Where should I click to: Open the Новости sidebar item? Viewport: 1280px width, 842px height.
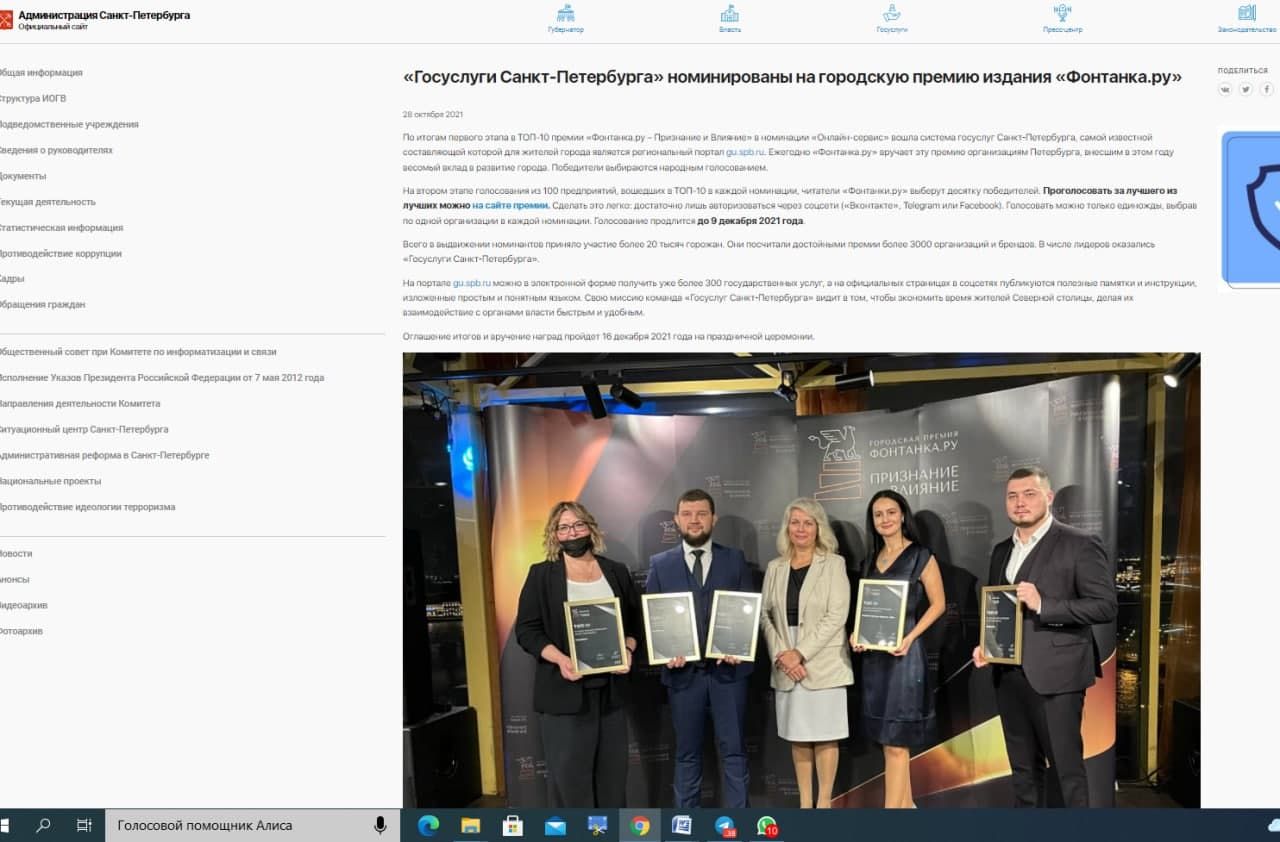[16, 554]
